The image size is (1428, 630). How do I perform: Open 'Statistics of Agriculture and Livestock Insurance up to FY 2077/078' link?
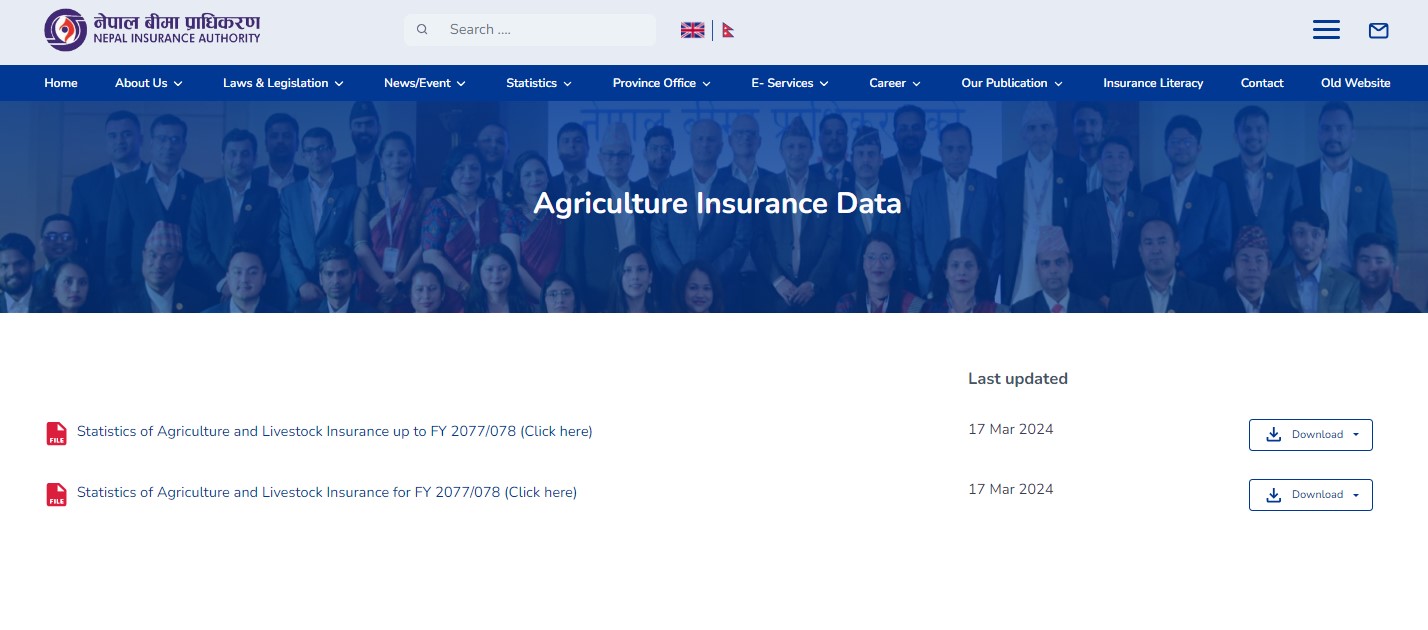pos(334,432)
